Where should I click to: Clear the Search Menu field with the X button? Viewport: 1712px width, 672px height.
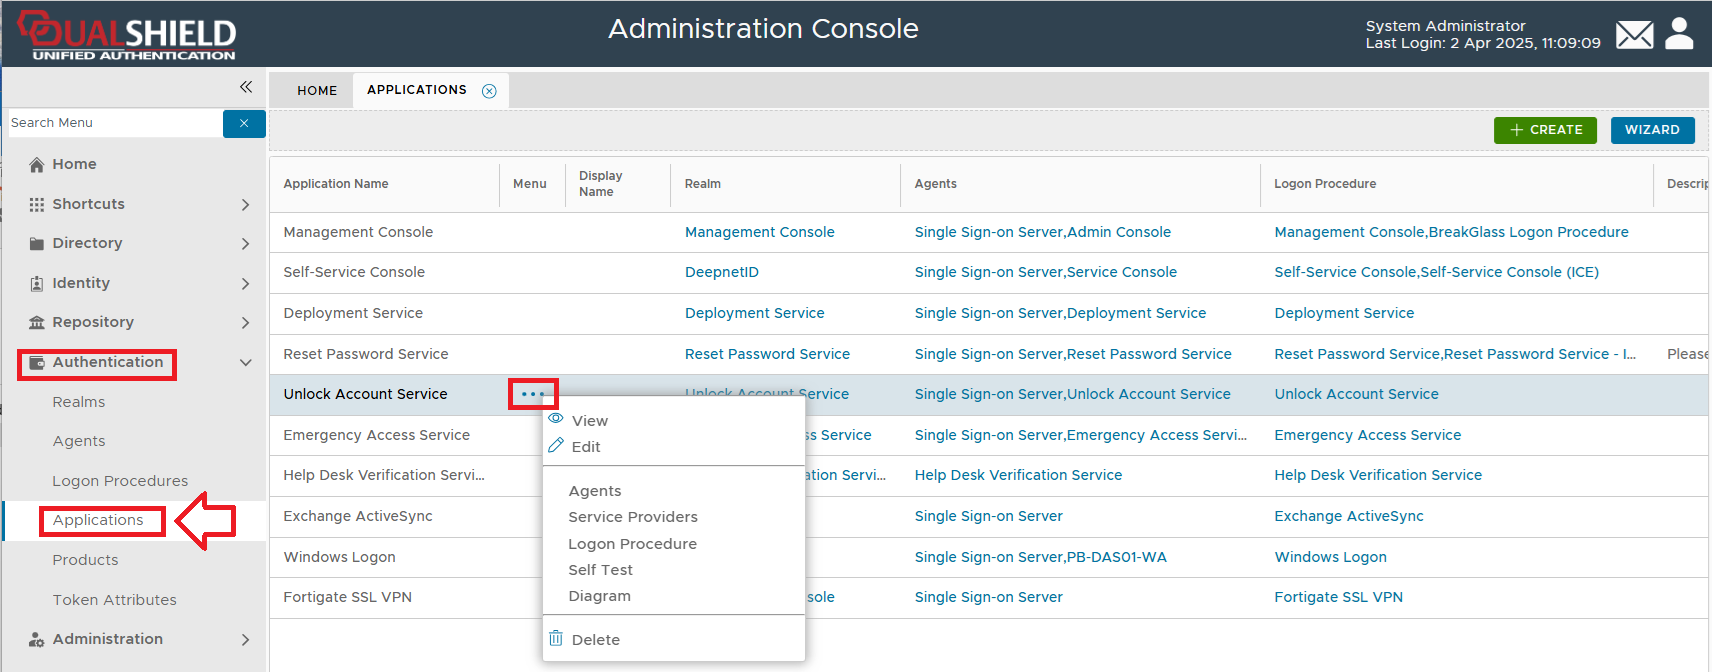pyautogui.click(x=244, y=123)
